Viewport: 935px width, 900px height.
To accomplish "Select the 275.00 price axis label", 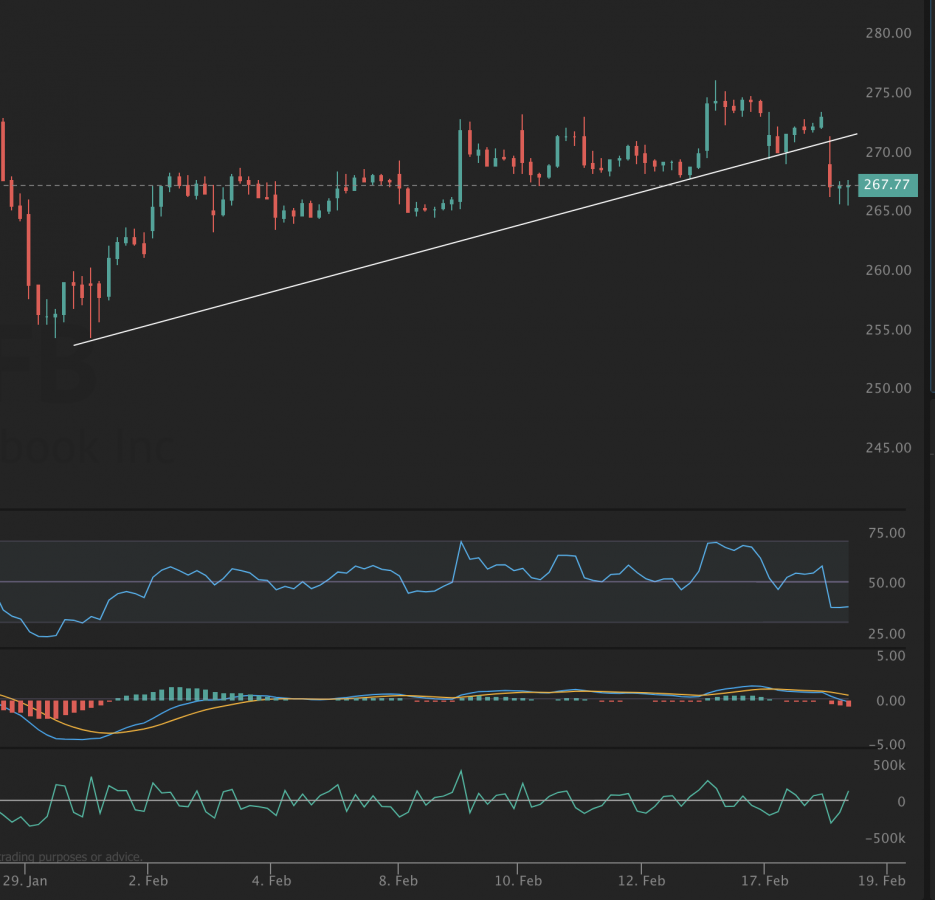I will pyautogui.click(x=888, y=93).
